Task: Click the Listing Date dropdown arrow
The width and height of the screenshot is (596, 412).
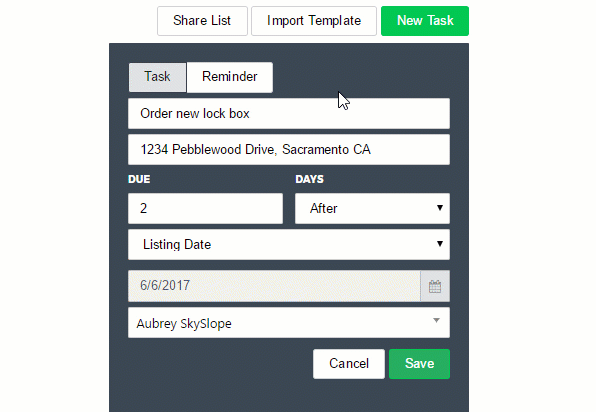Action: point(440,244)
